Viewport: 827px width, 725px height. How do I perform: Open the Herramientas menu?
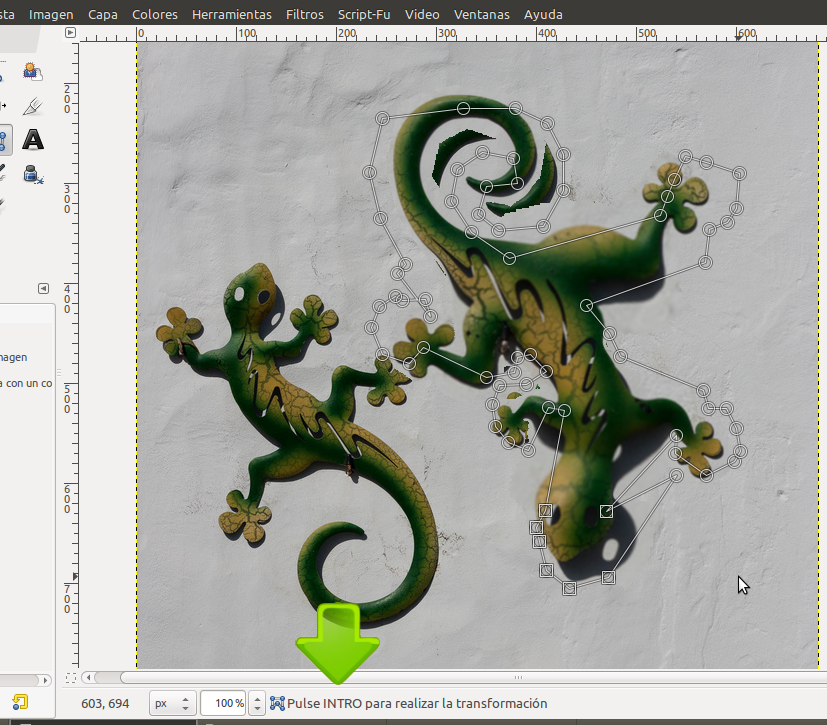[231, 15]
